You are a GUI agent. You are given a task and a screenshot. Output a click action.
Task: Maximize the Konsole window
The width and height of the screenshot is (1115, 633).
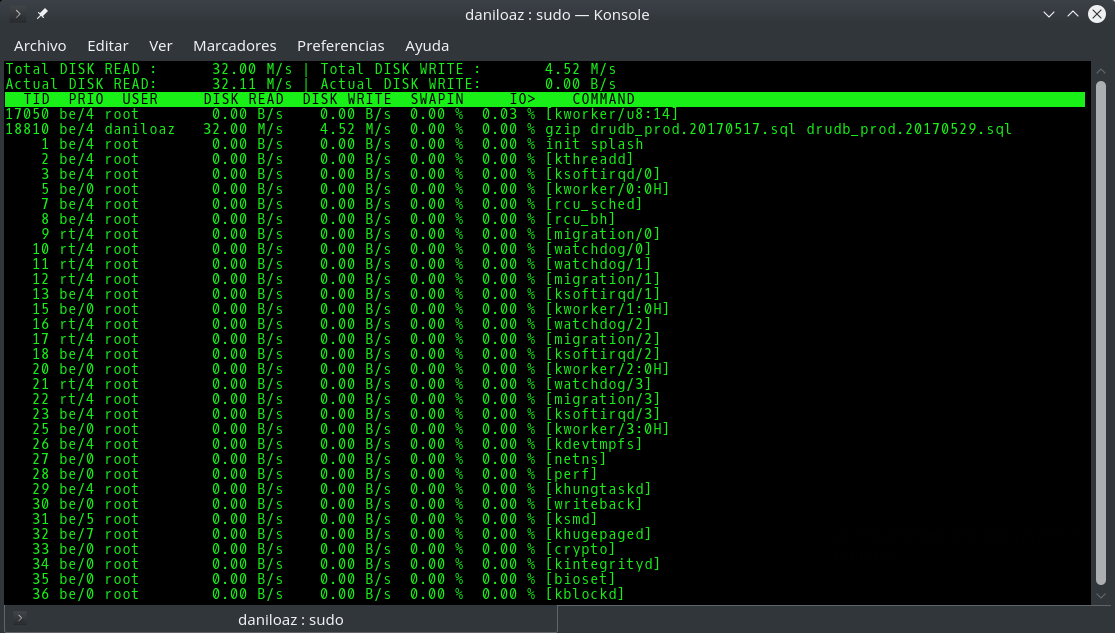[1073, 14]
